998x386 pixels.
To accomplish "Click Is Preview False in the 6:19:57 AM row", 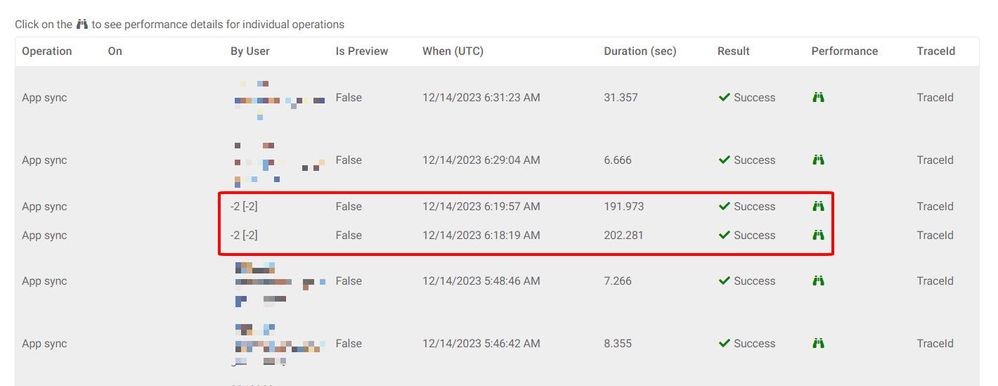I will pos(349,206).
